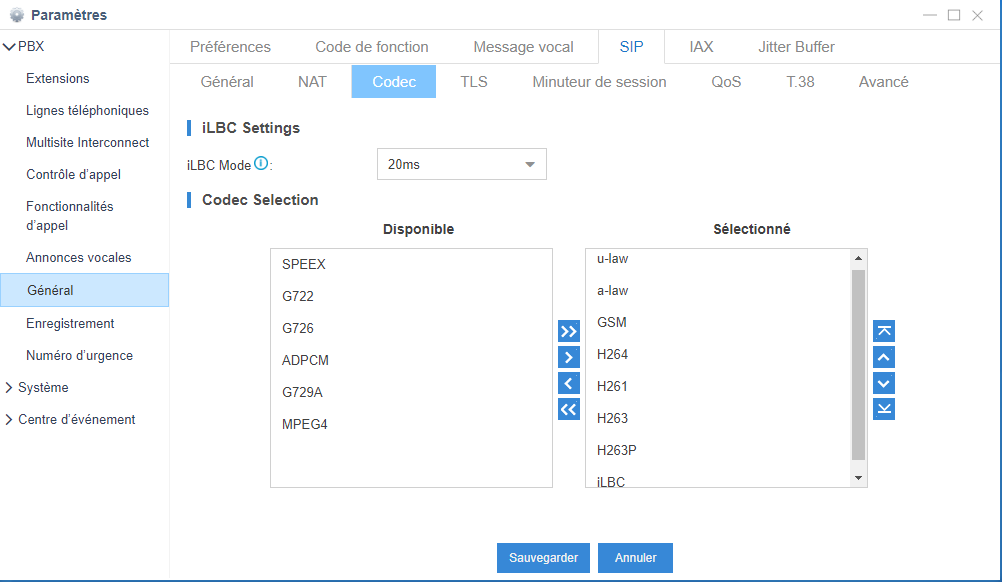Click the Annuler button
Viewport: 1002px width, 582px height.
(635, 558)
